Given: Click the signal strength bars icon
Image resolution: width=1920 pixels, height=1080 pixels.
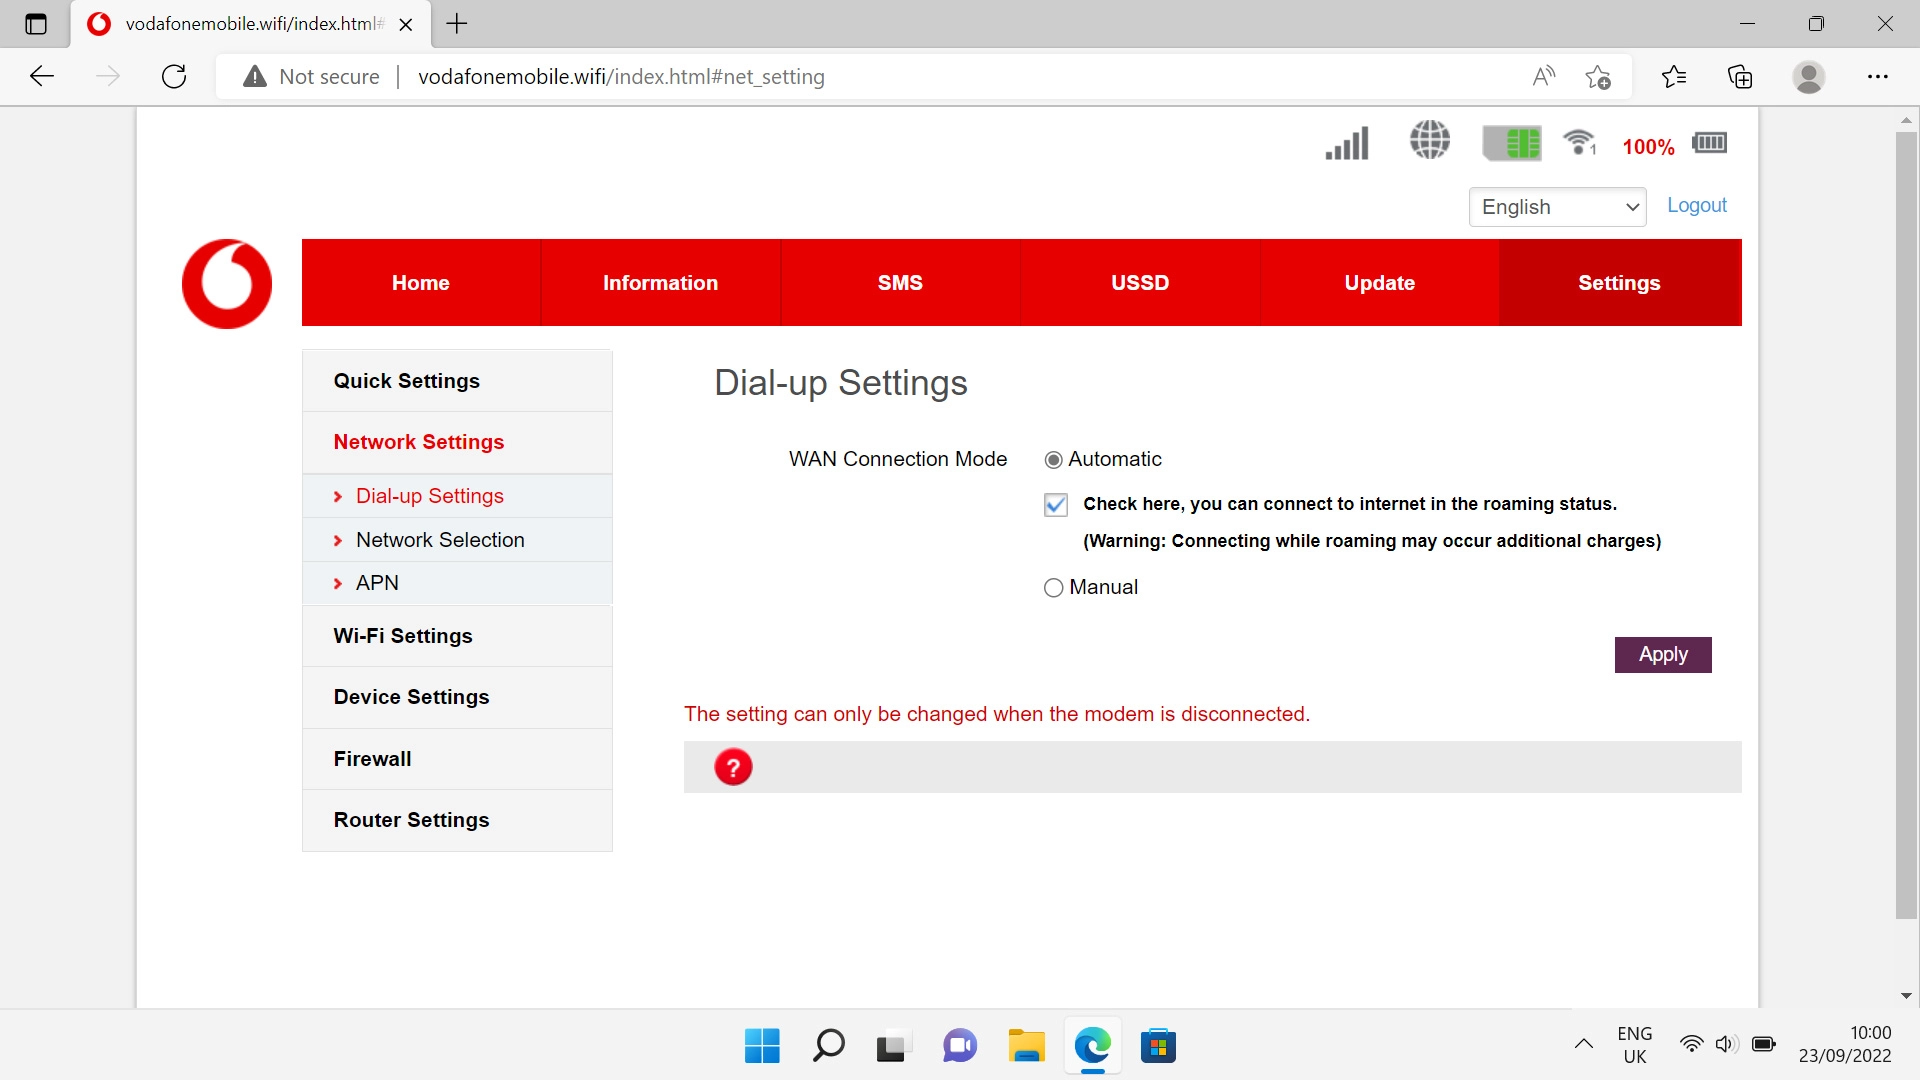Looking at the screenshot, I should 1347,143.
